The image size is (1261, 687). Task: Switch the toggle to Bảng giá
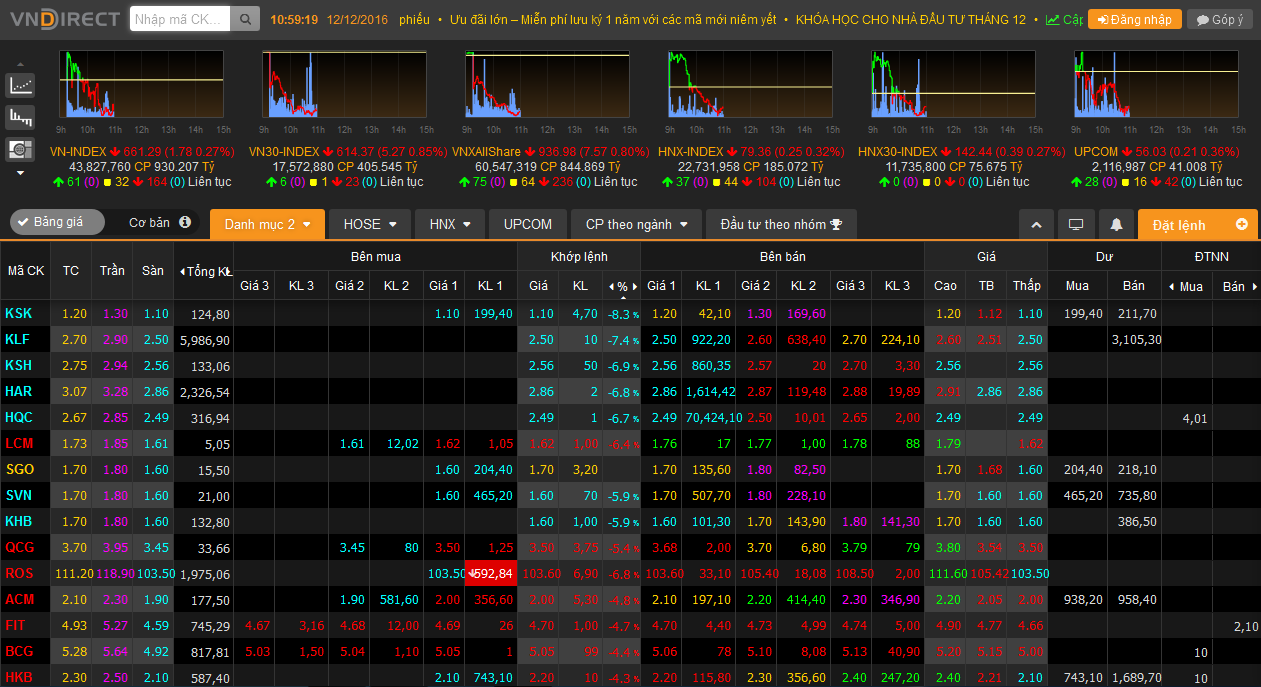click(x=57, y=222)
